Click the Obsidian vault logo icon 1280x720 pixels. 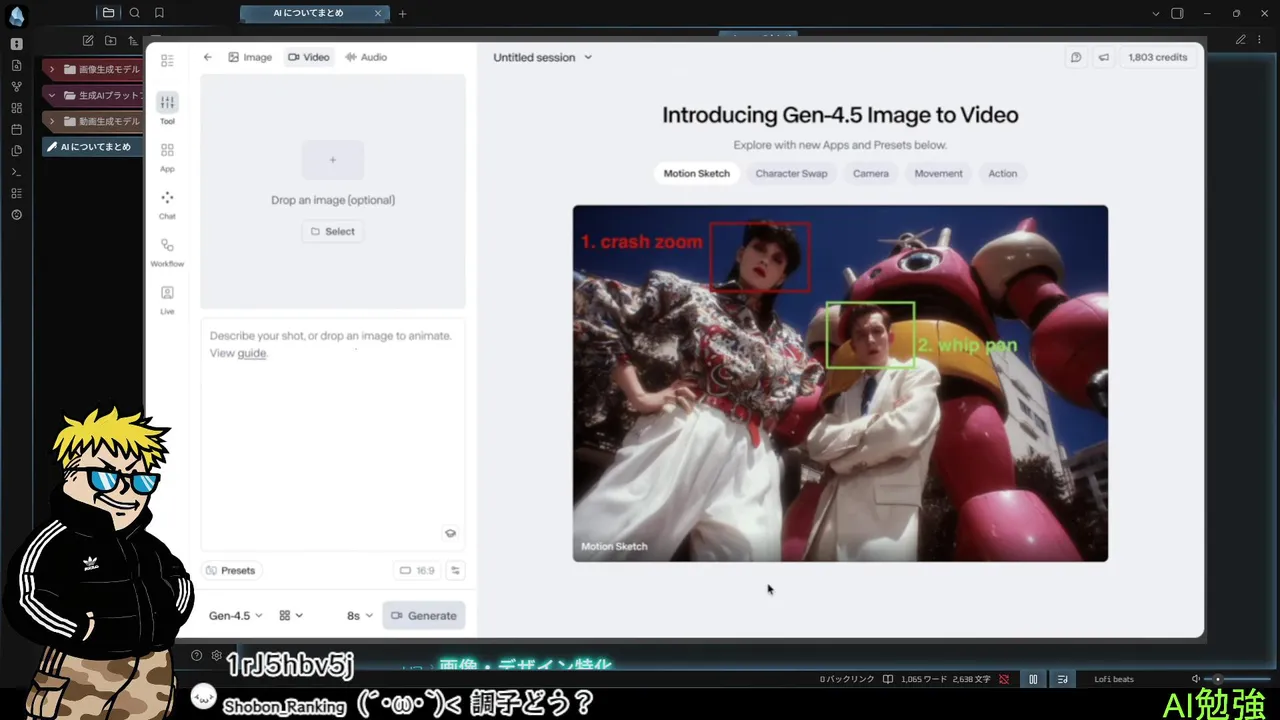pos(16,15)
